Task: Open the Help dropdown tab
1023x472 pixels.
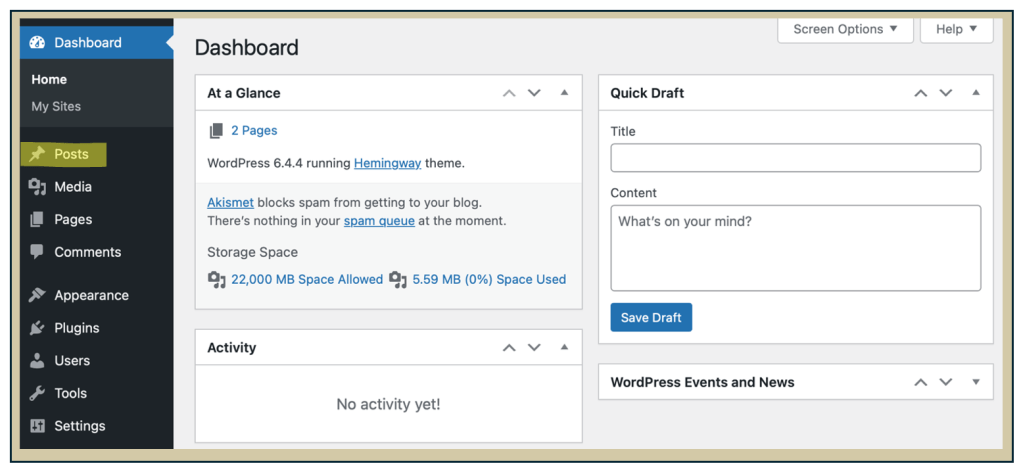Action: (956, 29)
